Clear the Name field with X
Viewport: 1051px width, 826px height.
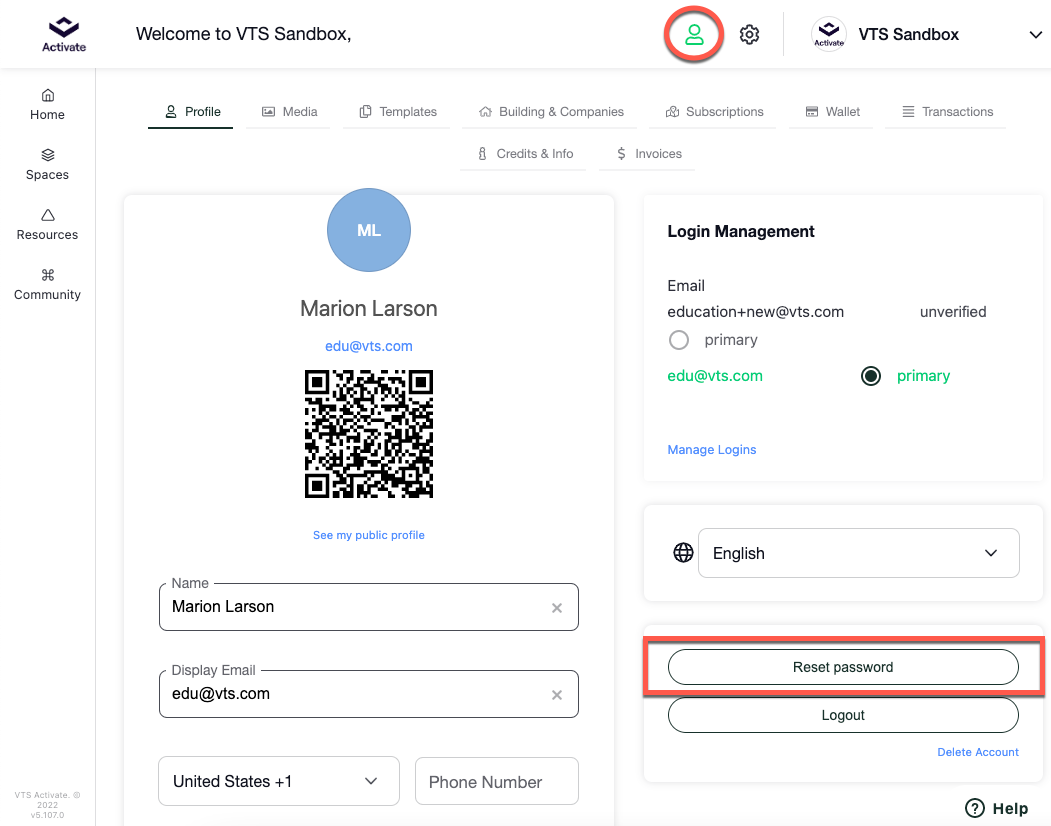[x=556, y=608]
